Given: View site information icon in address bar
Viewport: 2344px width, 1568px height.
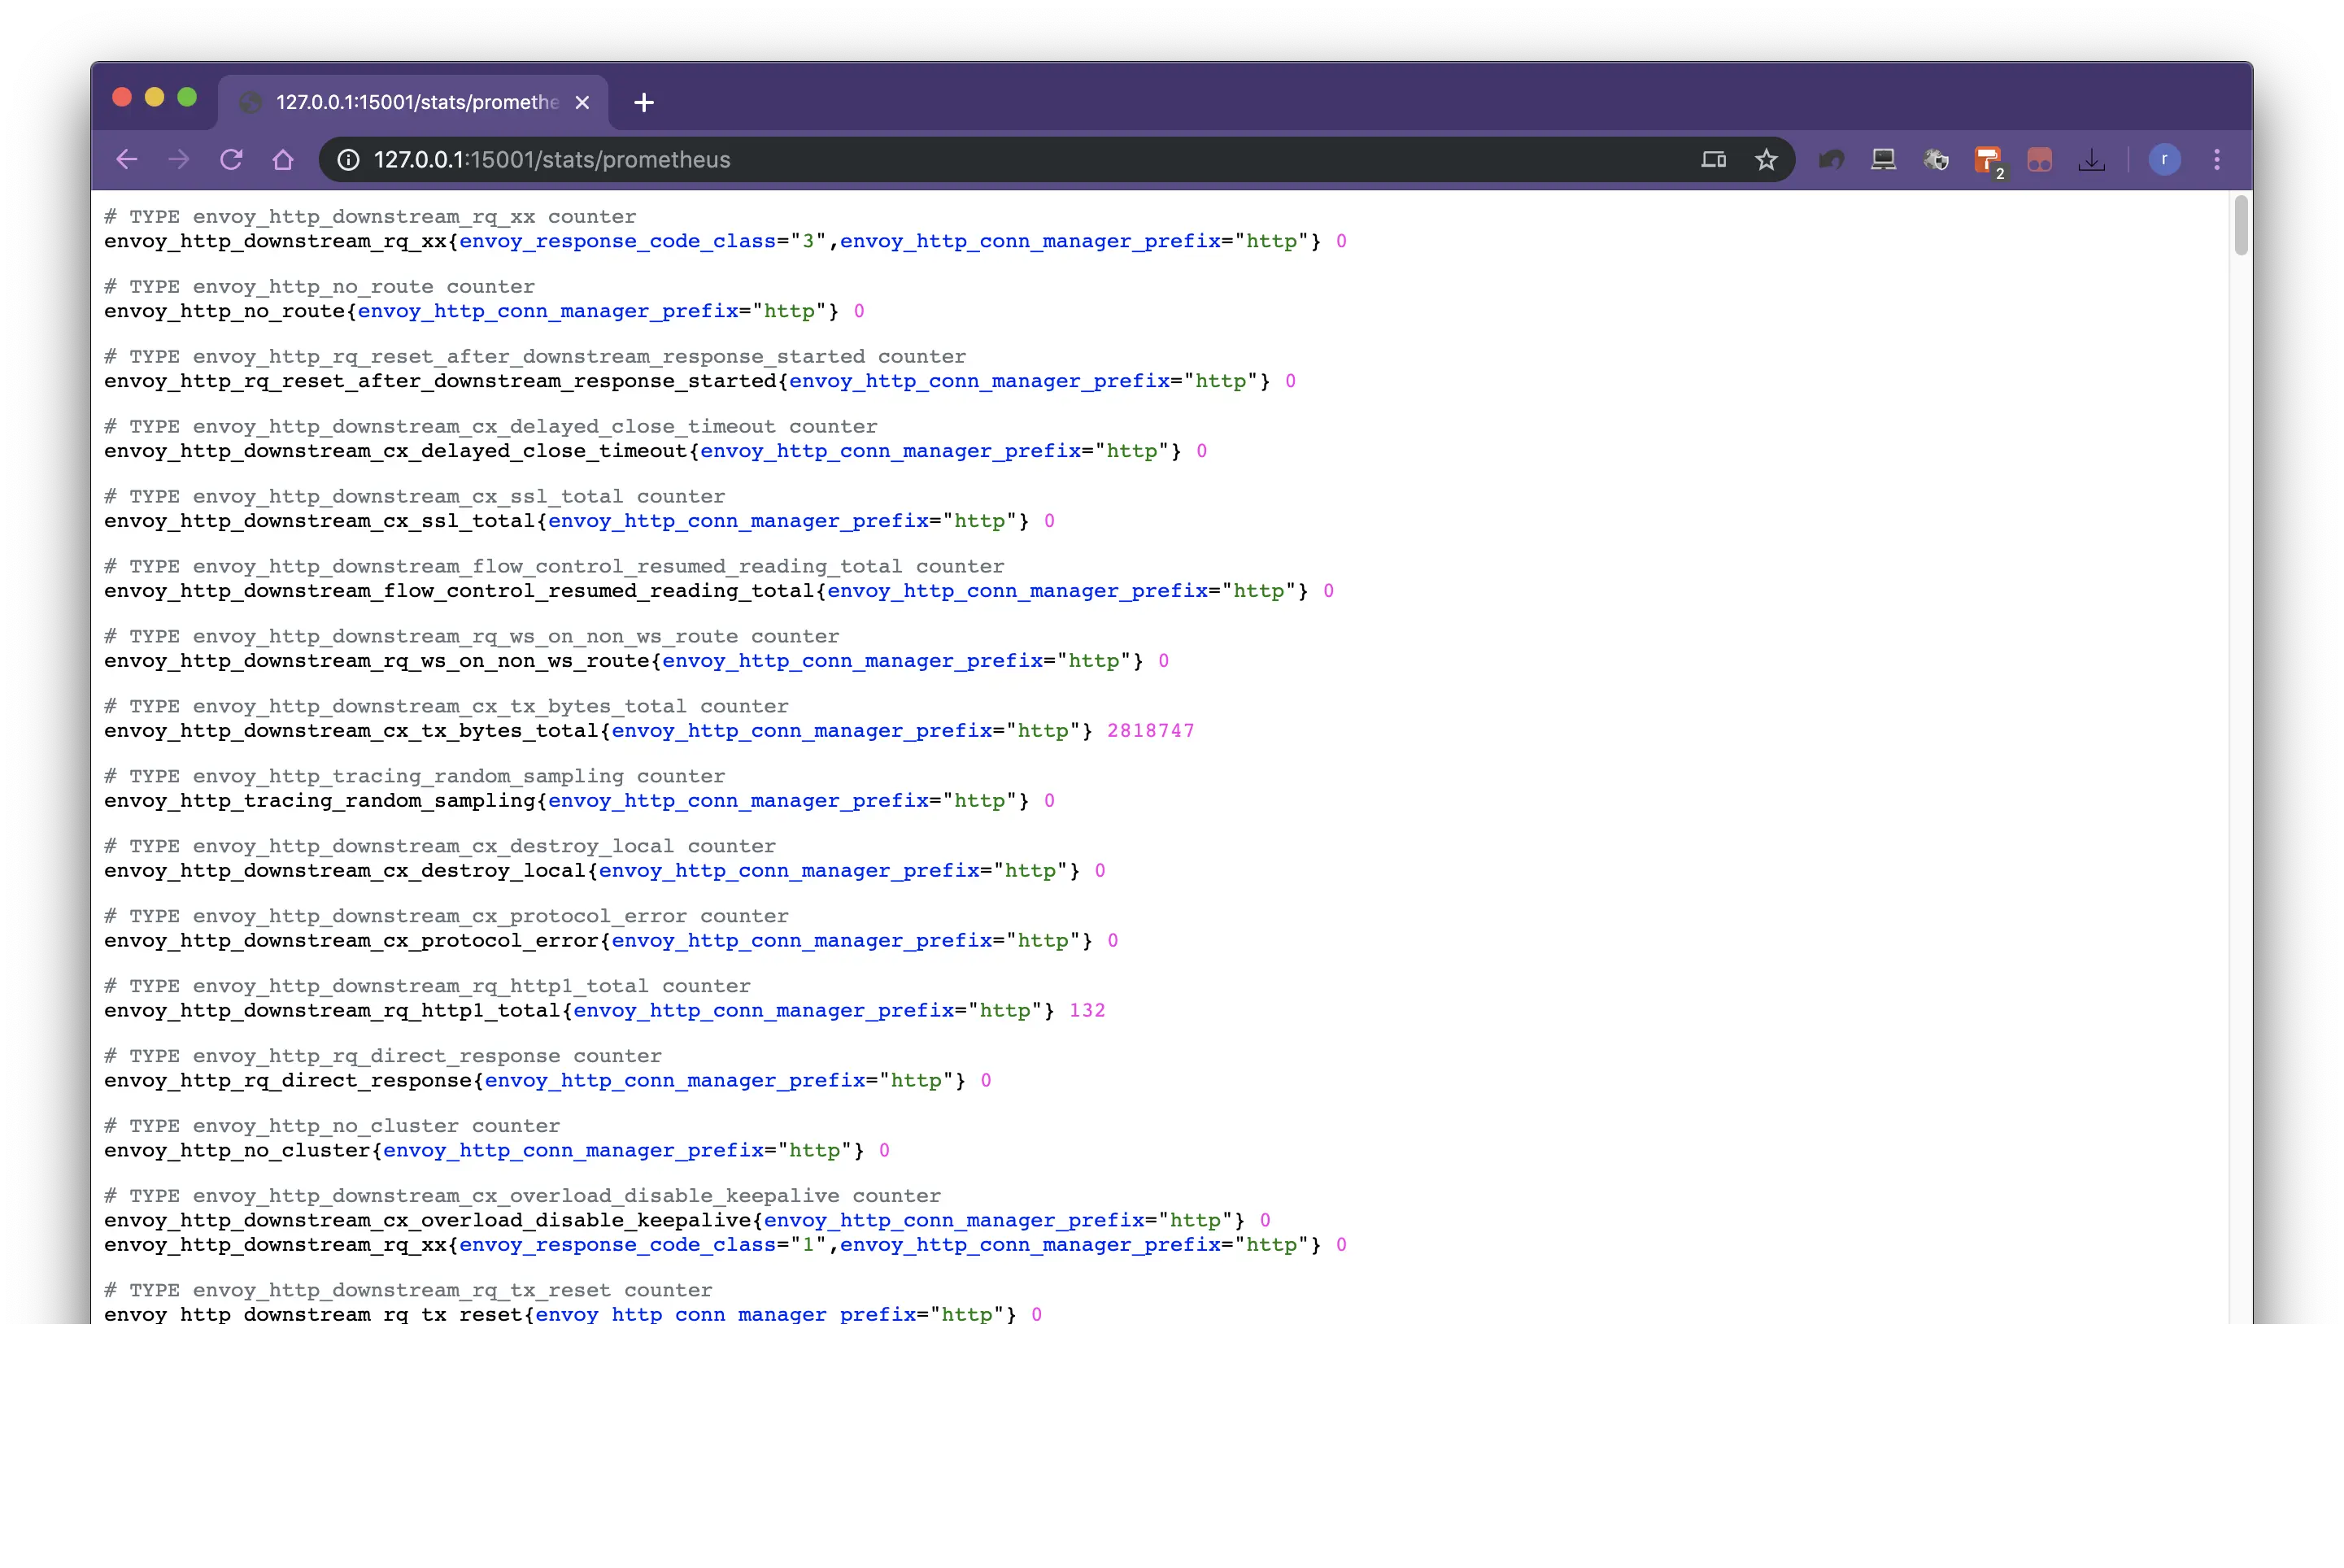Looking at the screenshot, I should (x=348, y=160).
